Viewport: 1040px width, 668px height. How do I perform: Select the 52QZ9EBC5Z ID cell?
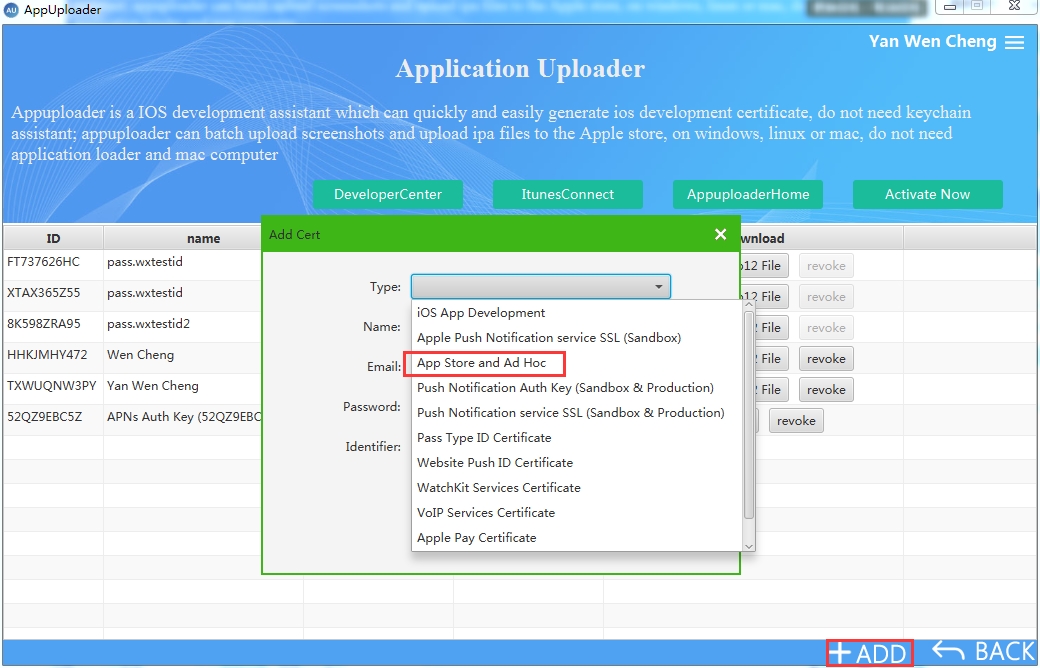click(x=53, y=420)
